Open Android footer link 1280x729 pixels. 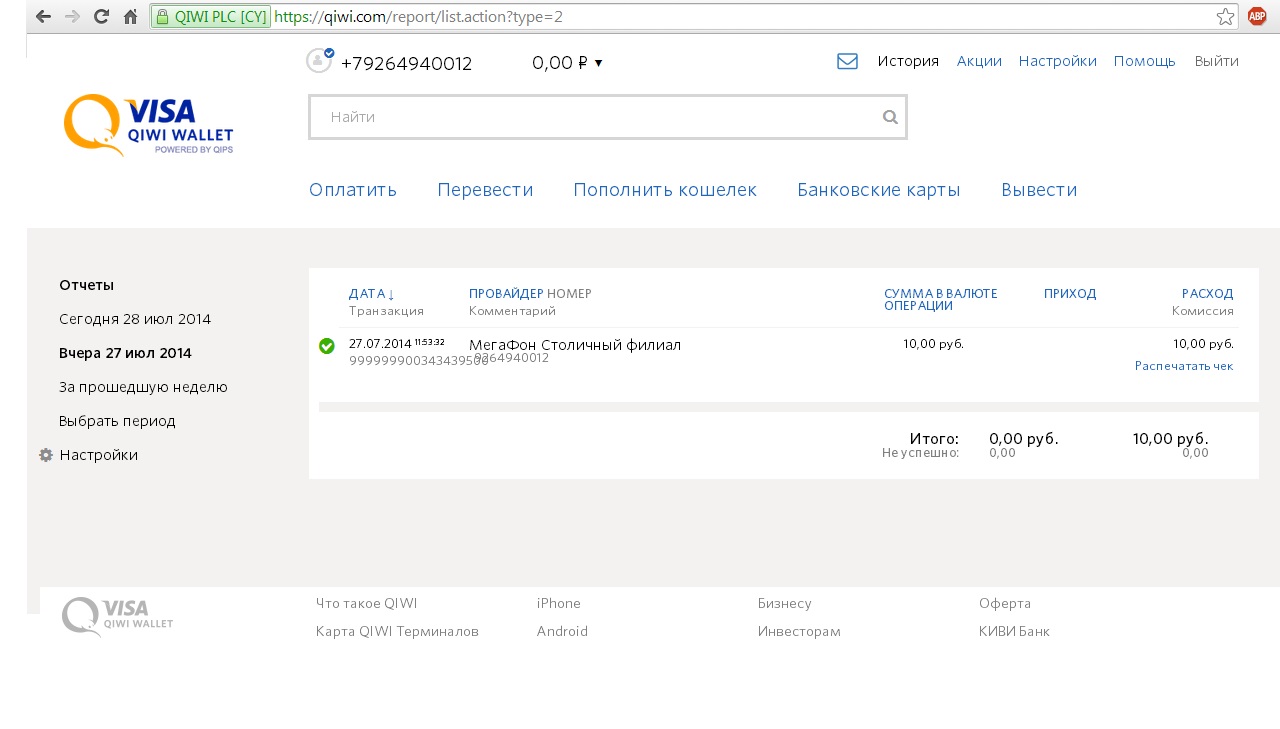coord(562,632)
